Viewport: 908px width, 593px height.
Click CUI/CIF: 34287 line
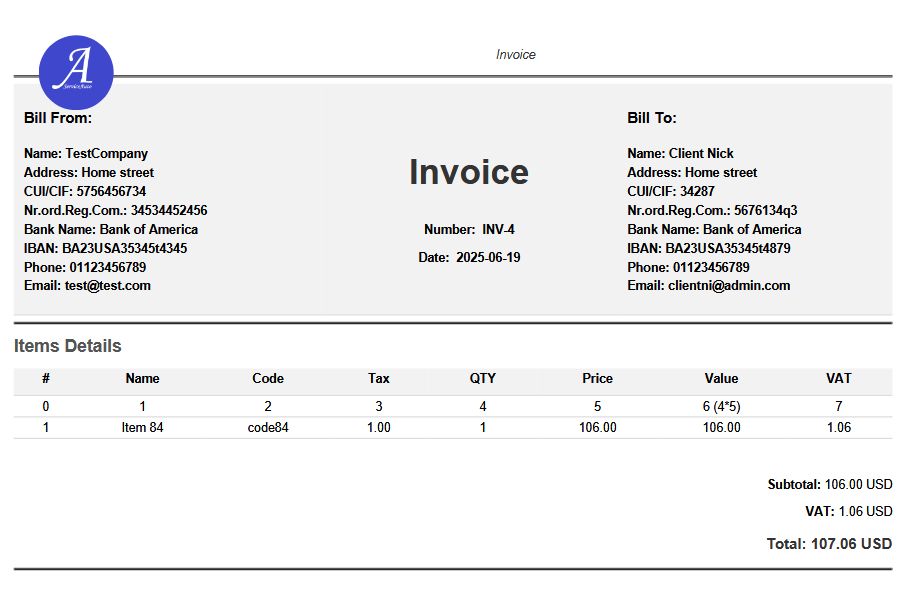pyautogui.click(x=671, y=191)
